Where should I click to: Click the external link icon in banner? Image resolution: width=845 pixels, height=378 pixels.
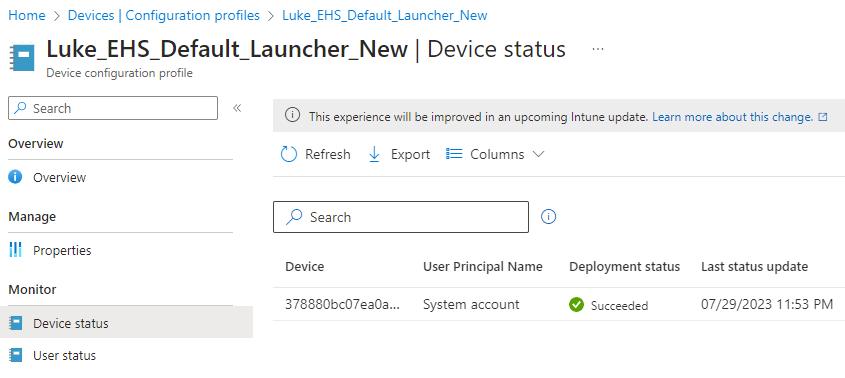tap(822, 116)
